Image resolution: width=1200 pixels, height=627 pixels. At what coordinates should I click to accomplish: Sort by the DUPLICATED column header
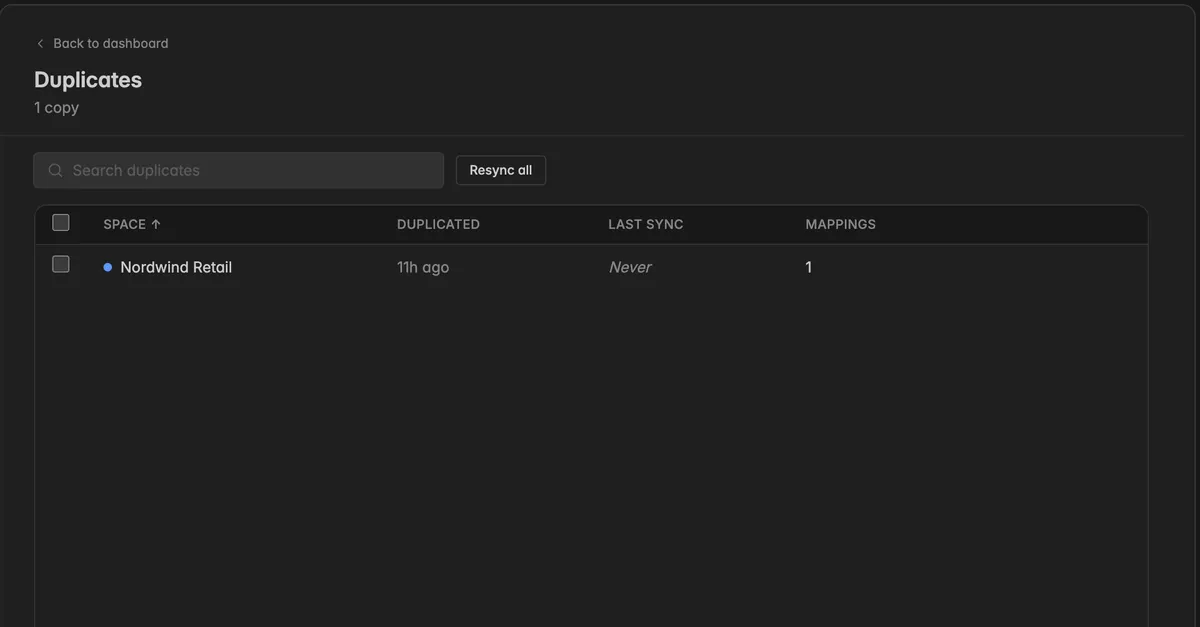pyautogui.click(x=438, y=224)
